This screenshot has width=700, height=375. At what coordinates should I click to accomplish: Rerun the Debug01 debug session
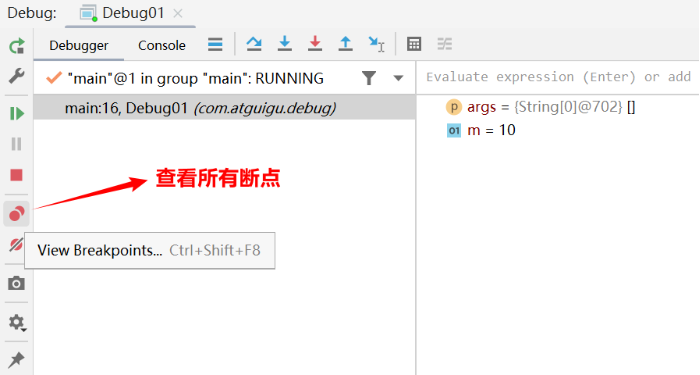17,46
